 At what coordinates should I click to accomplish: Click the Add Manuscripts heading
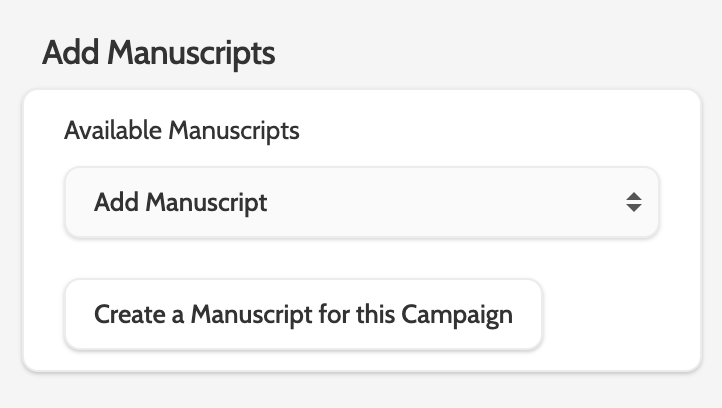[158, 53]
